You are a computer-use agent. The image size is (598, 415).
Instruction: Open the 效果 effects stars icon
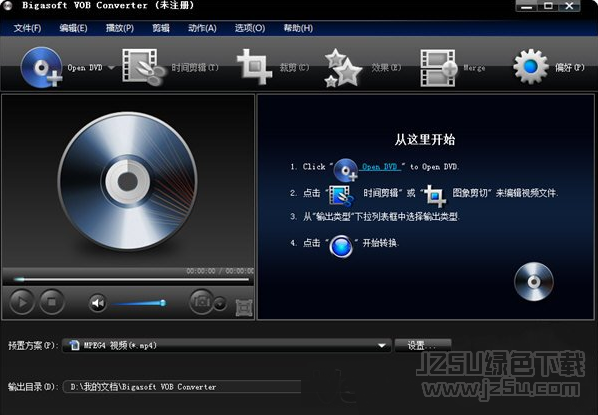pos(343,68)
